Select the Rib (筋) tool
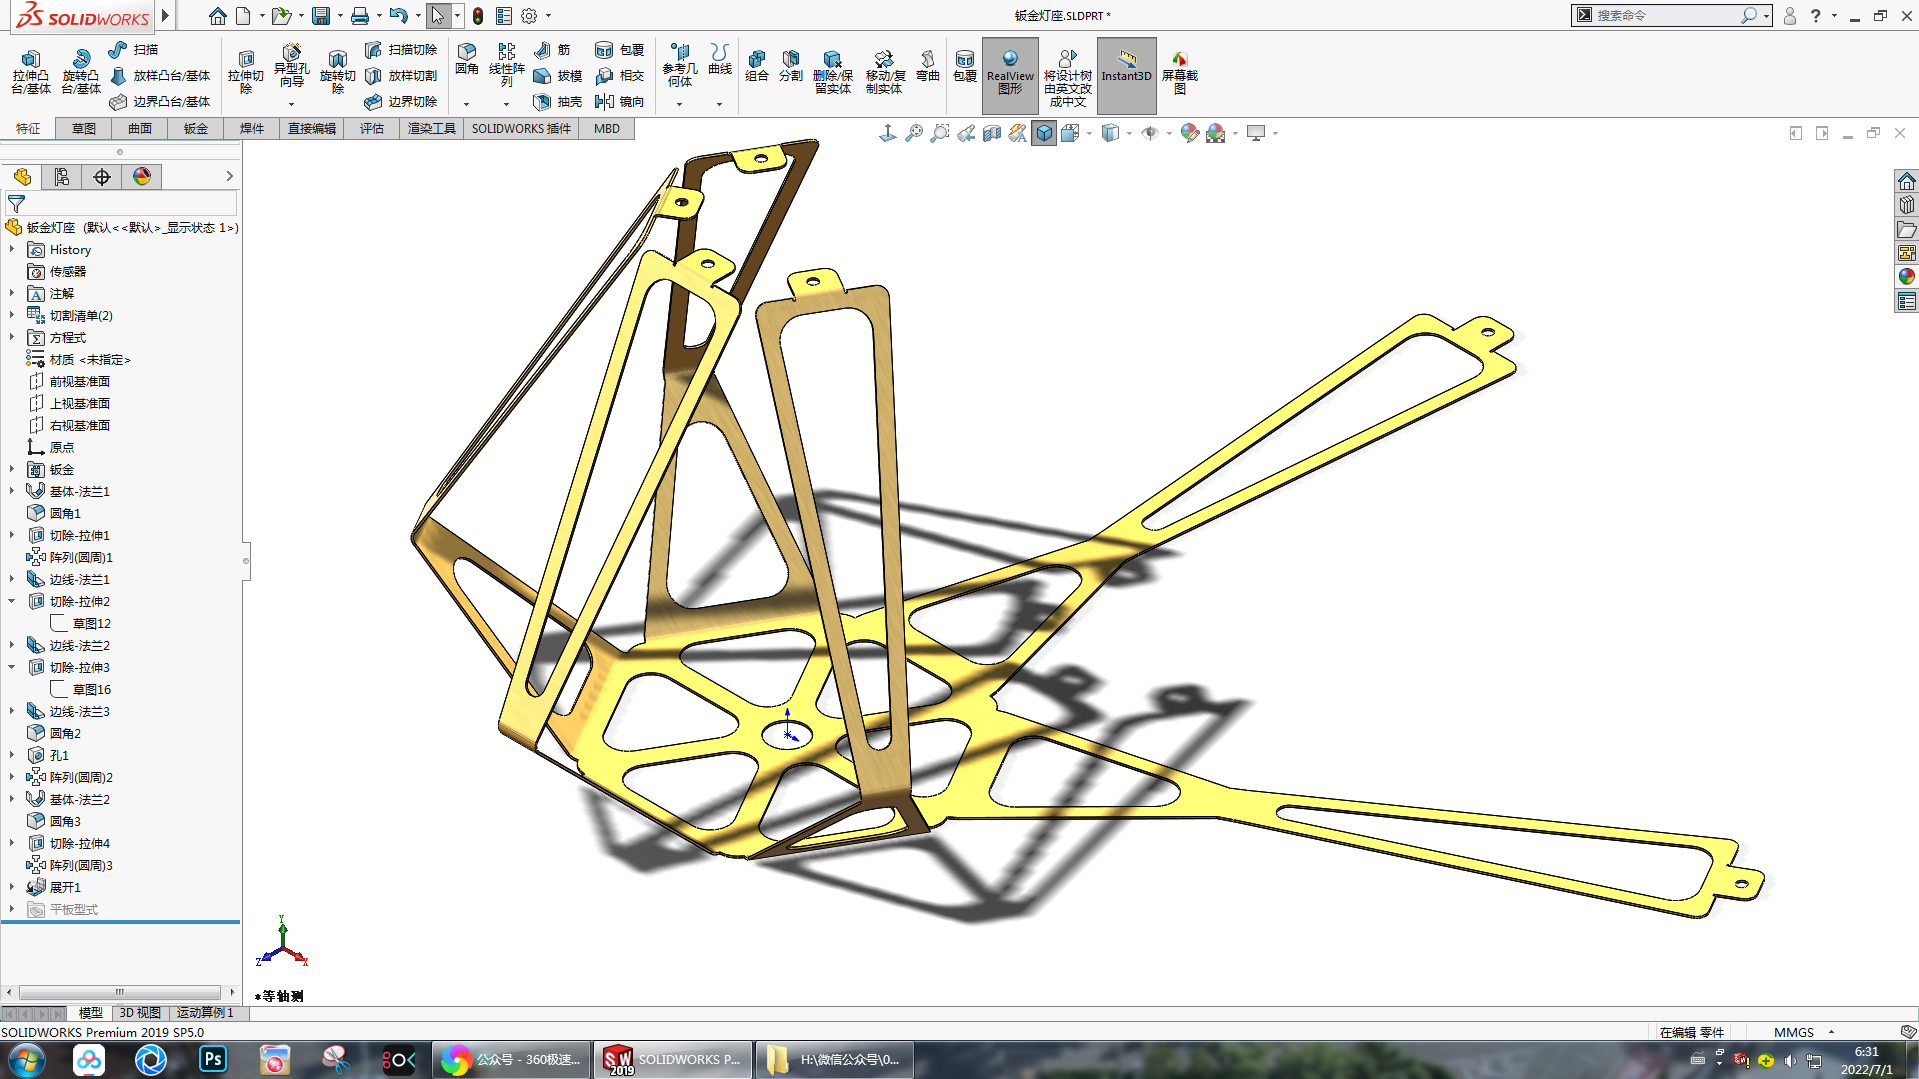This screenshot has height=1079, width=1919. pos(552,50)
